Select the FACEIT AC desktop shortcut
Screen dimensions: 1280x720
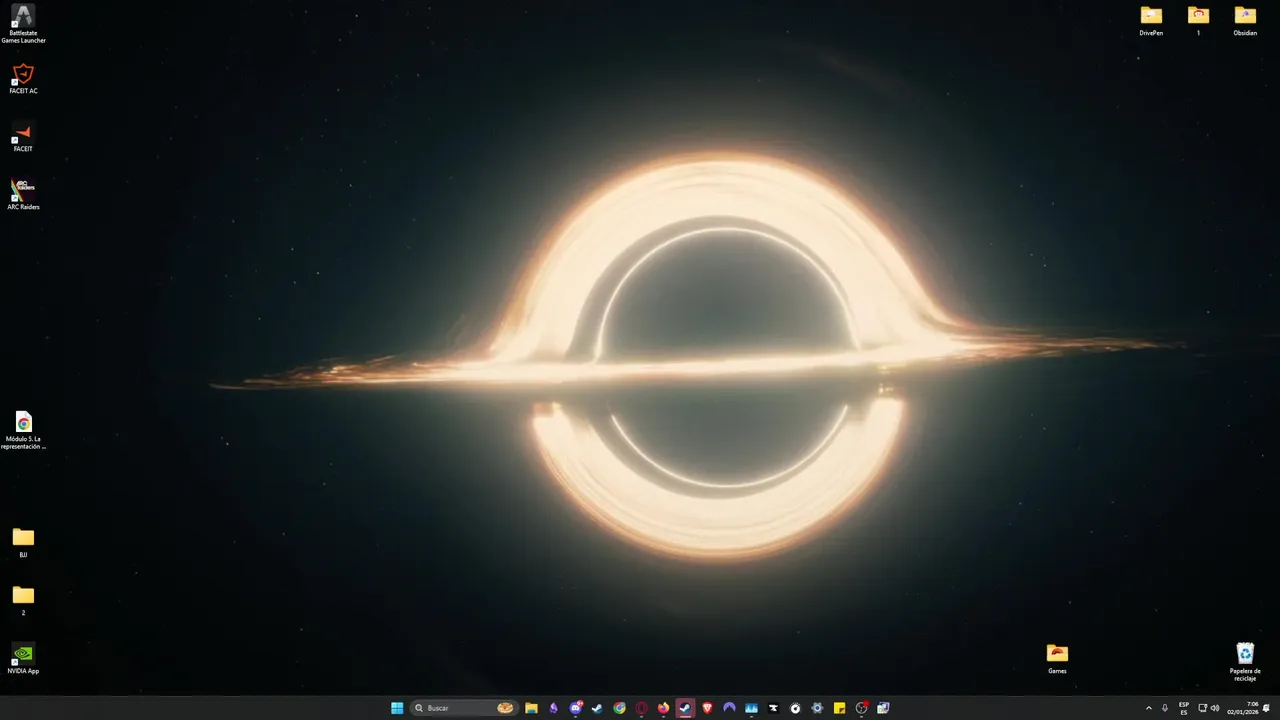[23, 79]
